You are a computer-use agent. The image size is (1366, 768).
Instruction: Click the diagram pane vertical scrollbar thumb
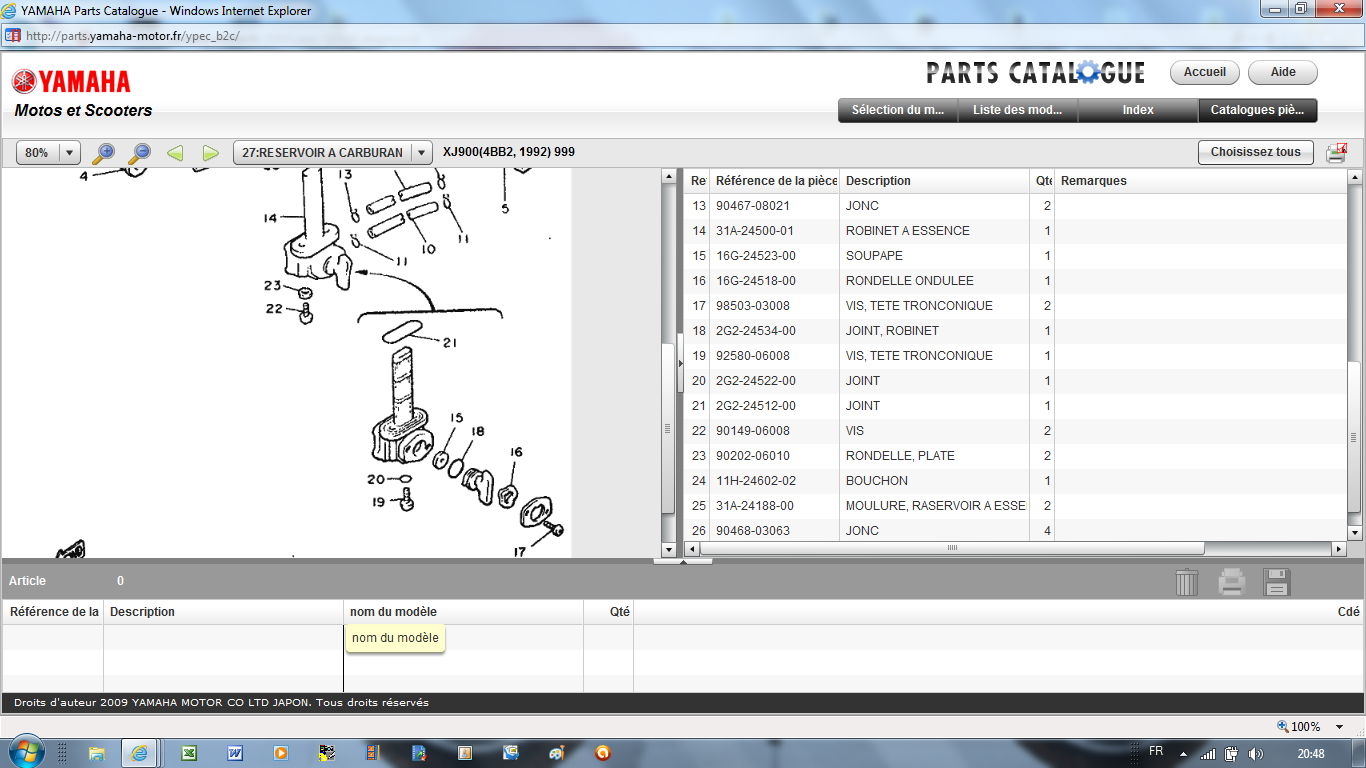click(669, 428)
